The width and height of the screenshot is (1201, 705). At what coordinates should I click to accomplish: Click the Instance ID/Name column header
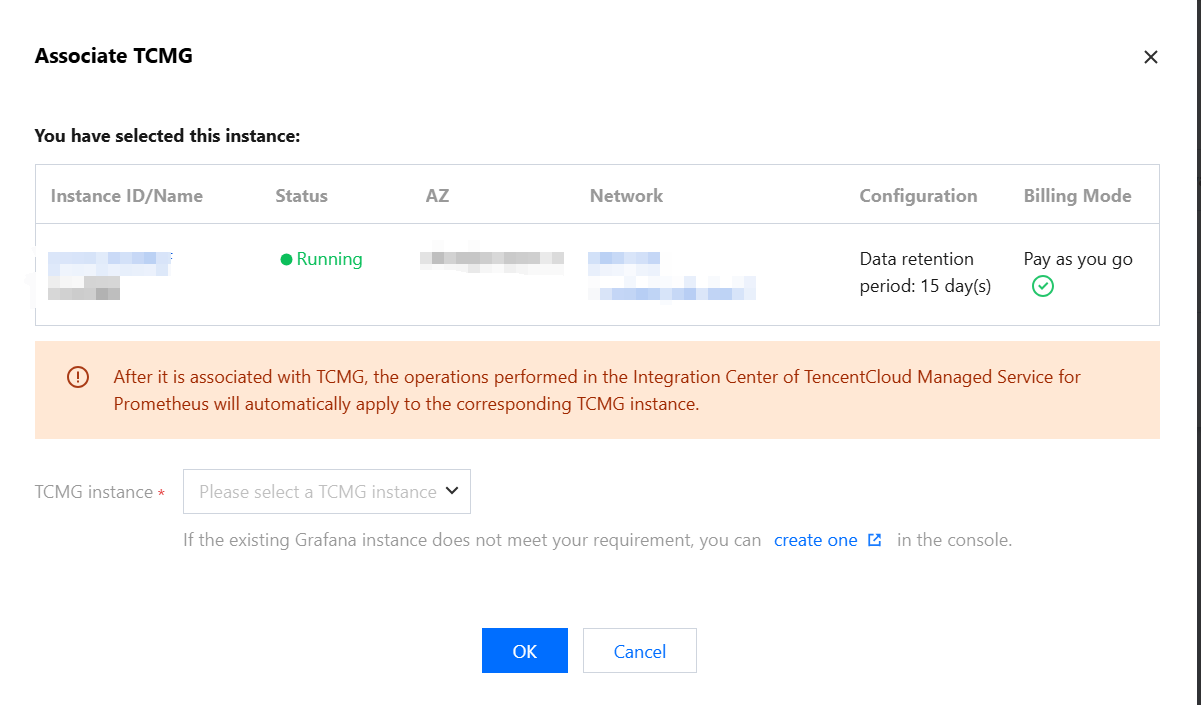pyautogui.click(x=127, y=196)
